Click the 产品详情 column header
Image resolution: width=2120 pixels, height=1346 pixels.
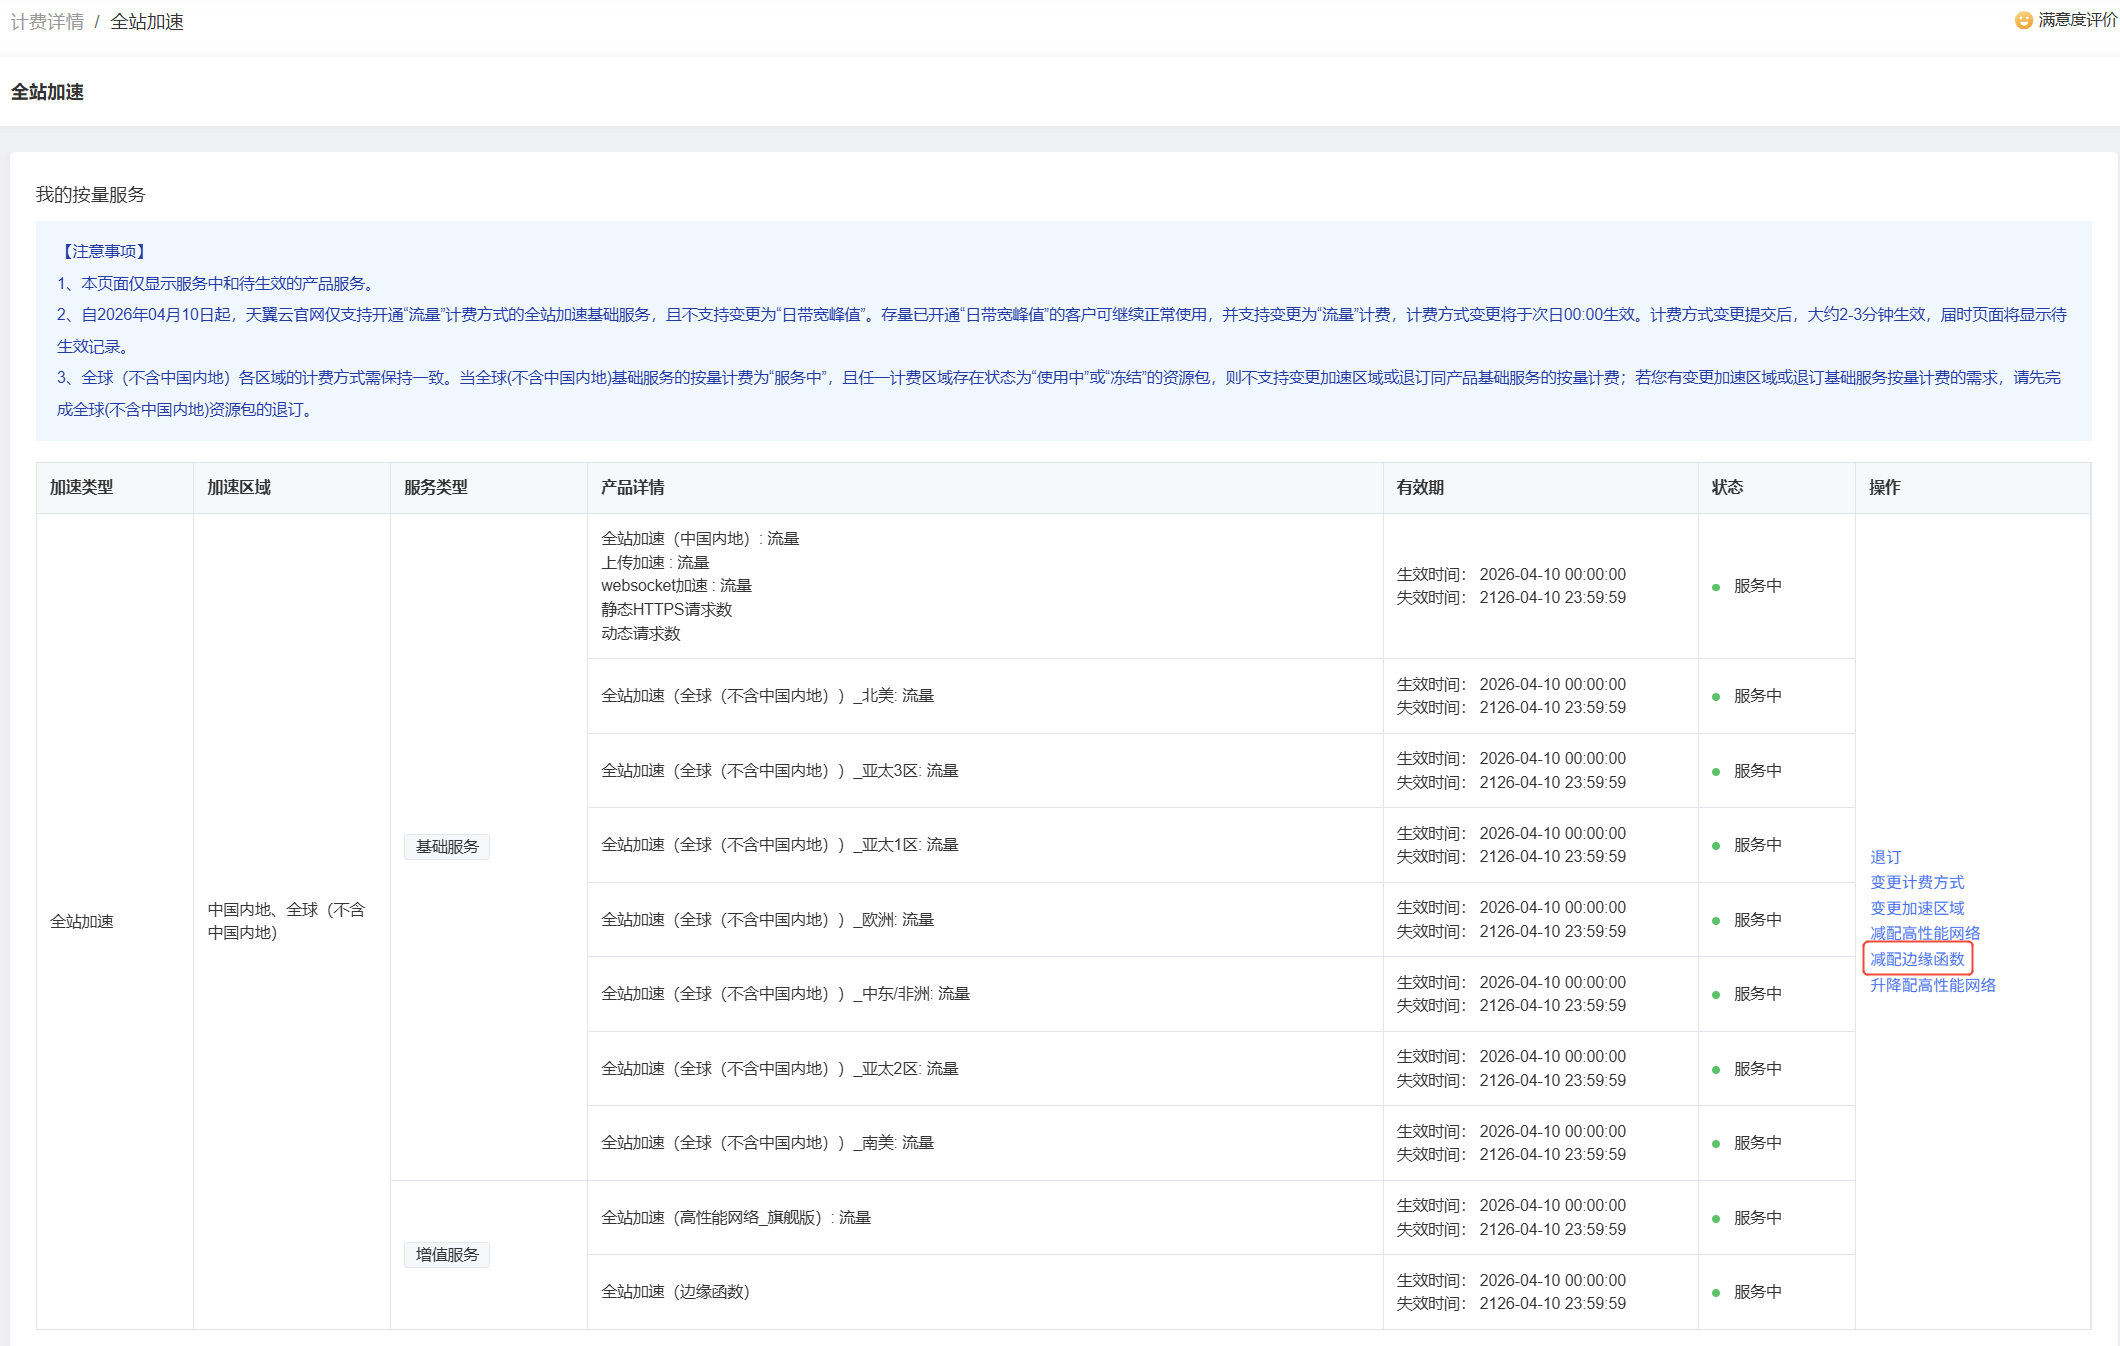coord(632,487)
